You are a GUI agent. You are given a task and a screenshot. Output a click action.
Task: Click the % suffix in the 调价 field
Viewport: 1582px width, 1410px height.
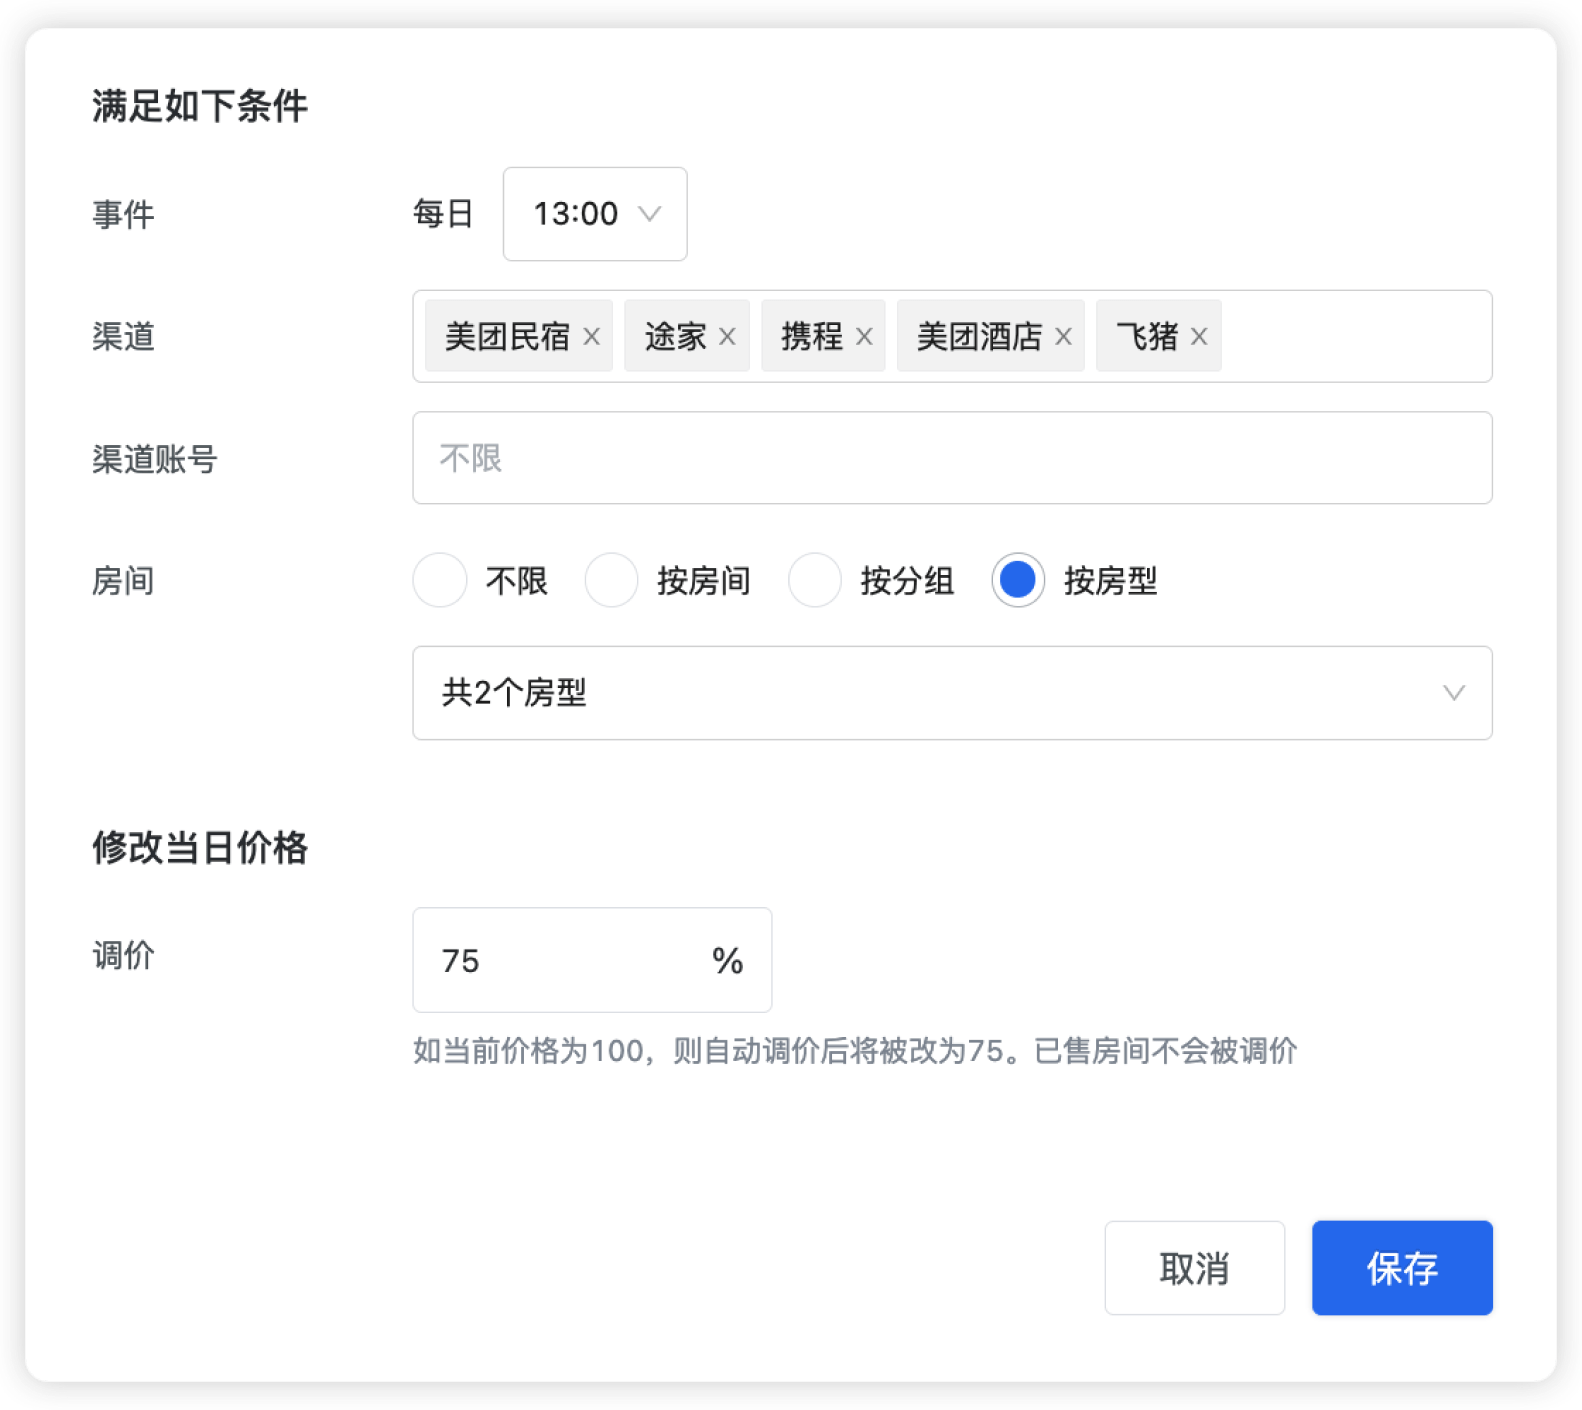tap(728, 961)
